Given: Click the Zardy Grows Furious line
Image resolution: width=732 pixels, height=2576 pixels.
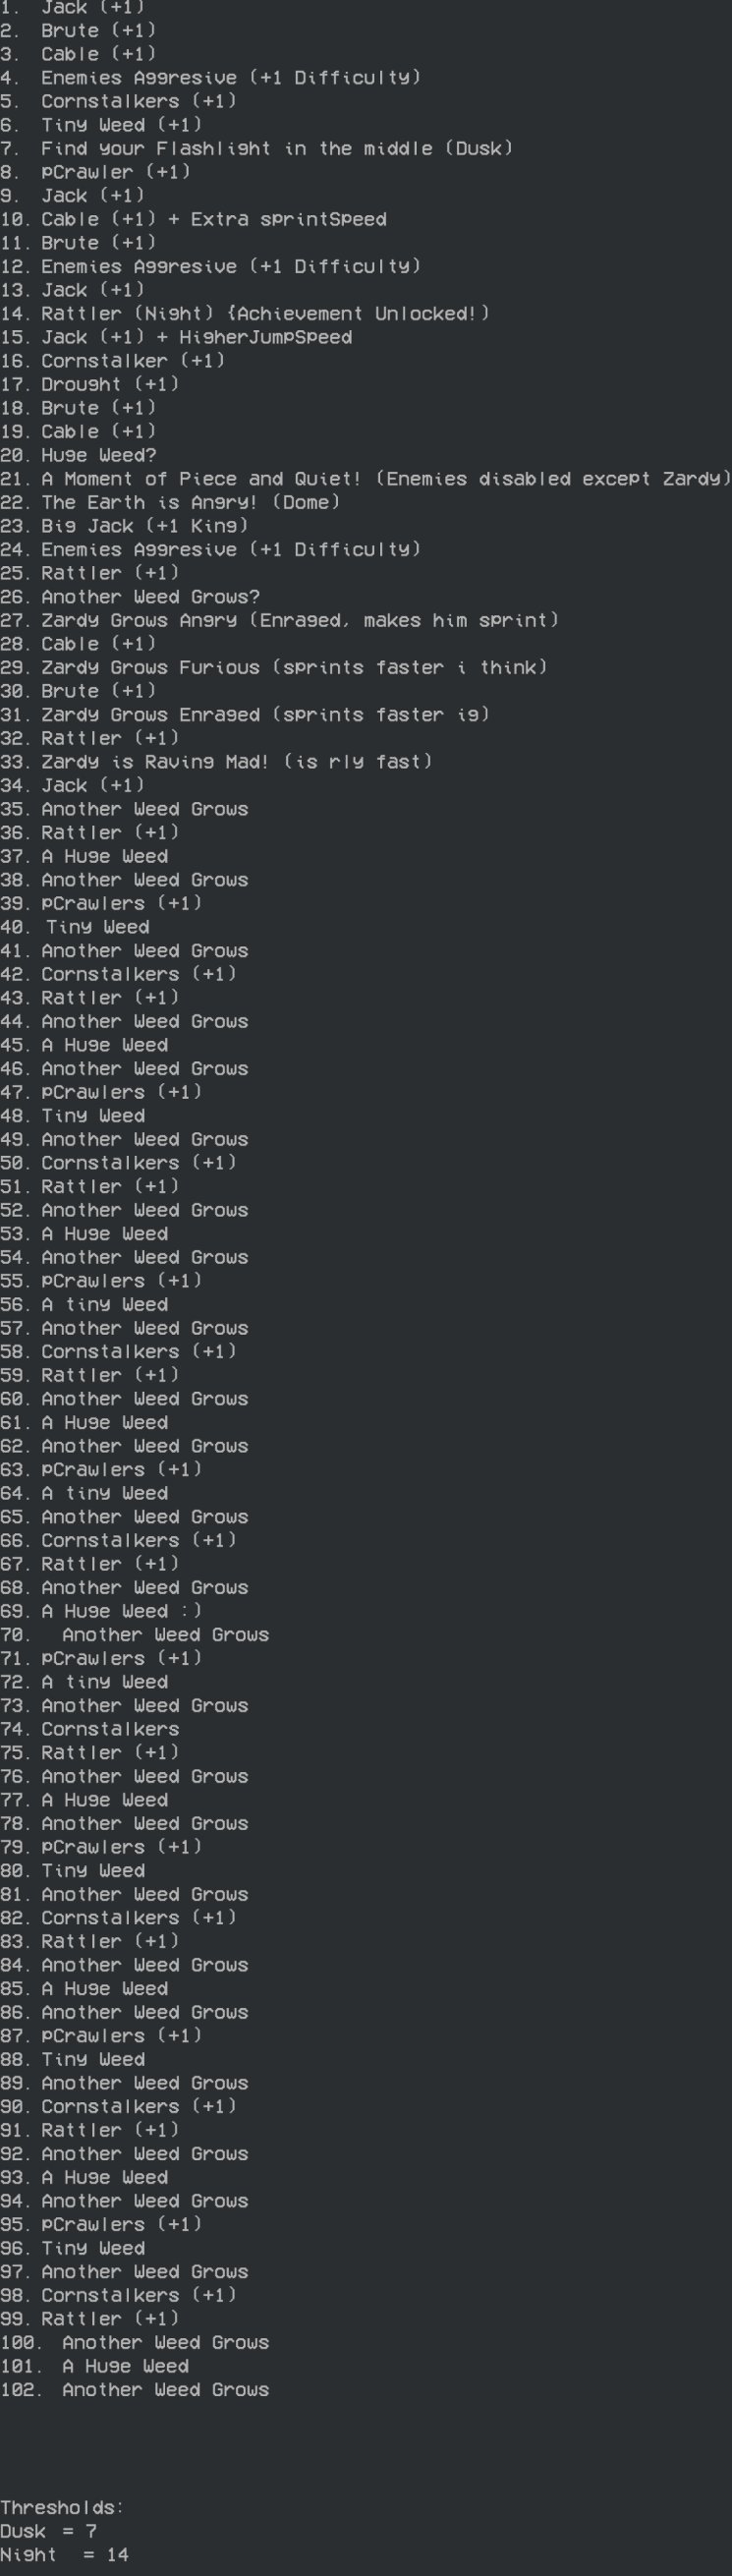Looking at the screenshot, I should click(x=273, y=668).
